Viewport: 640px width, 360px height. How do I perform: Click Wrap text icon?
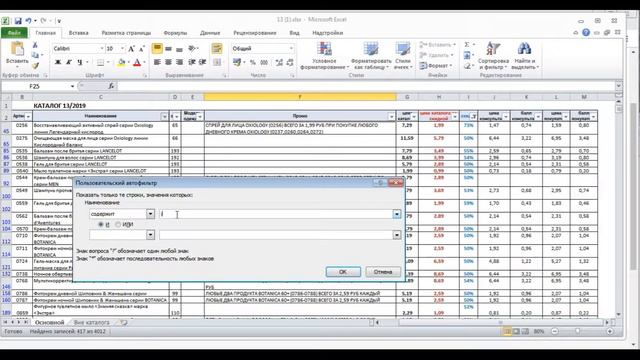tap(217, 49)
